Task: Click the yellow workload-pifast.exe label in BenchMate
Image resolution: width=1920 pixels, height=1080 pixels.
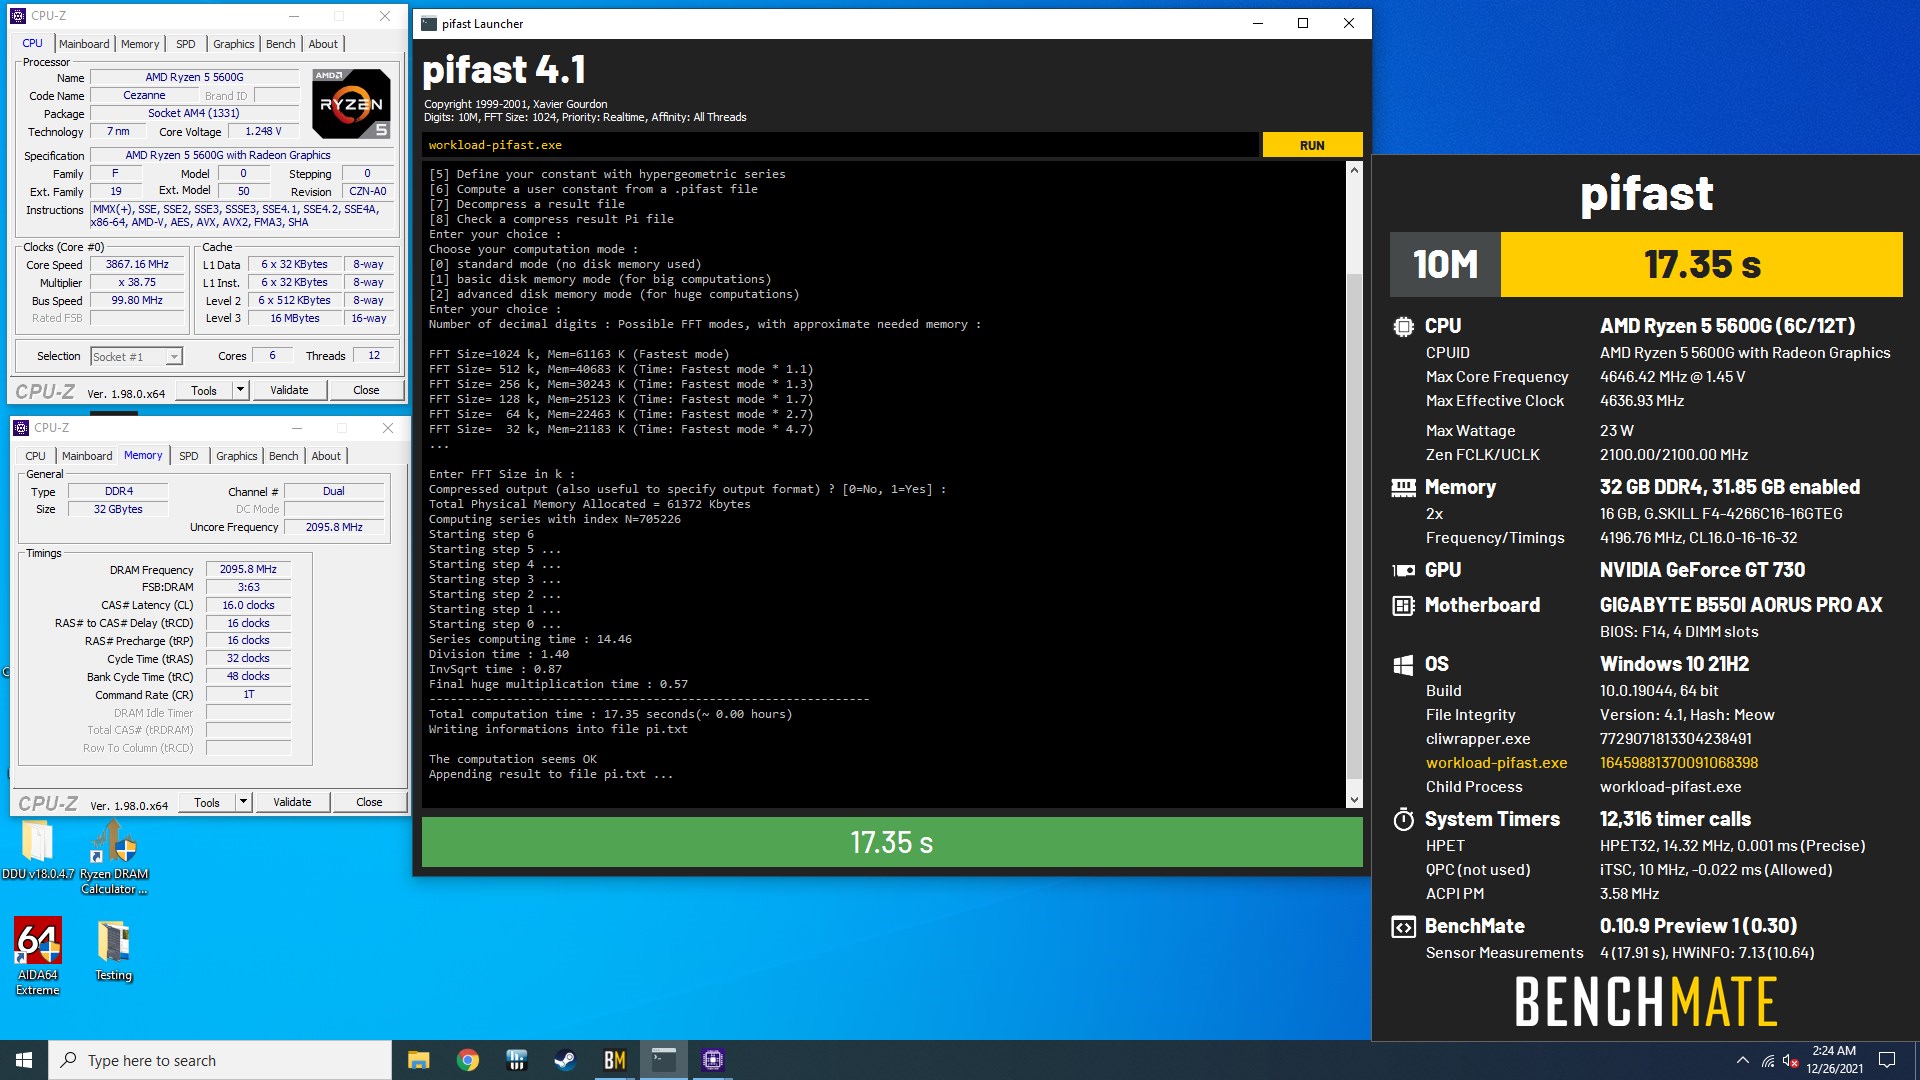Action: point(1496,763)
